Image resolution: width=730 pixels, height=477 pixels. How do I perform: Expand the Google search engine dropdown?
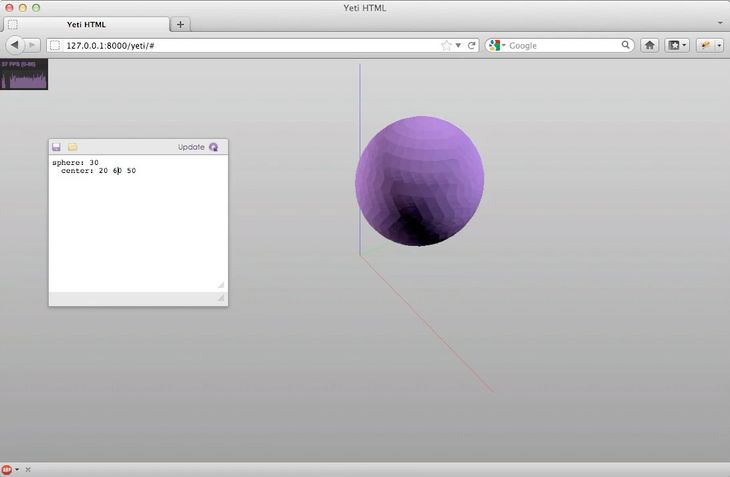click(x=503, y=46)
